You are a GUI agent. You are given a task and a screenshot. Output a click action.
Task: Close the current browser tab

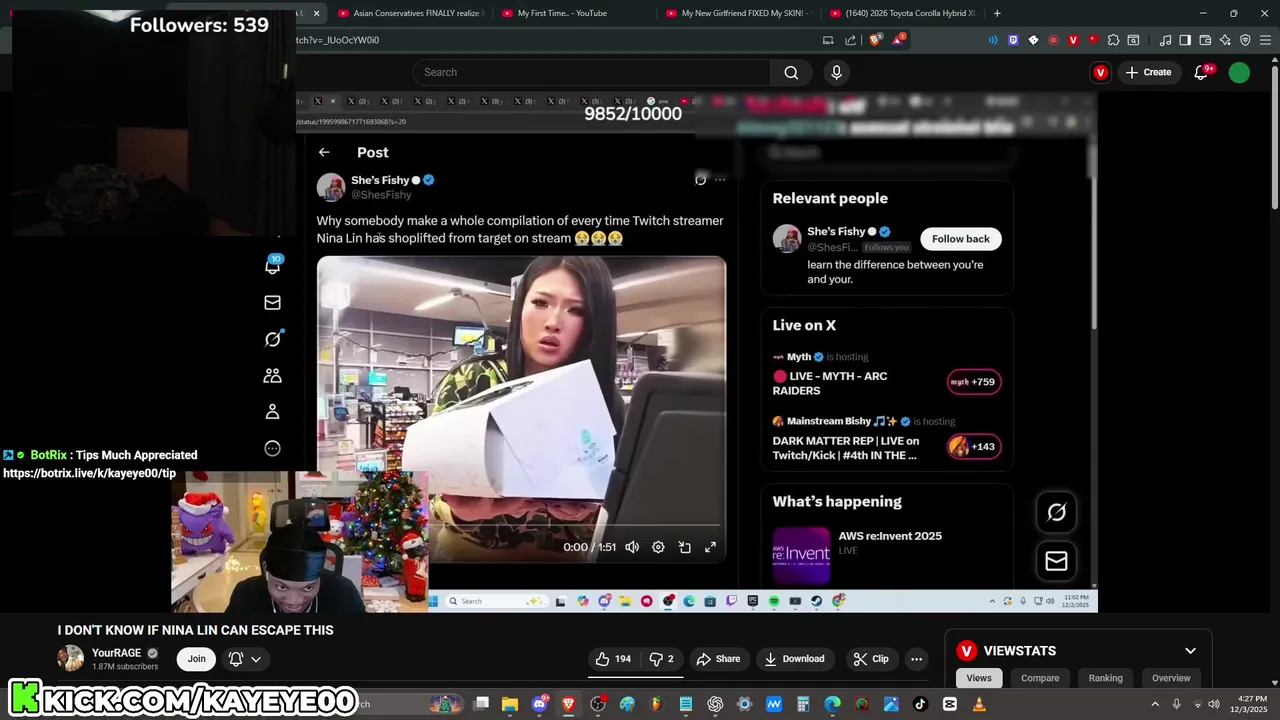pos(317,13)
